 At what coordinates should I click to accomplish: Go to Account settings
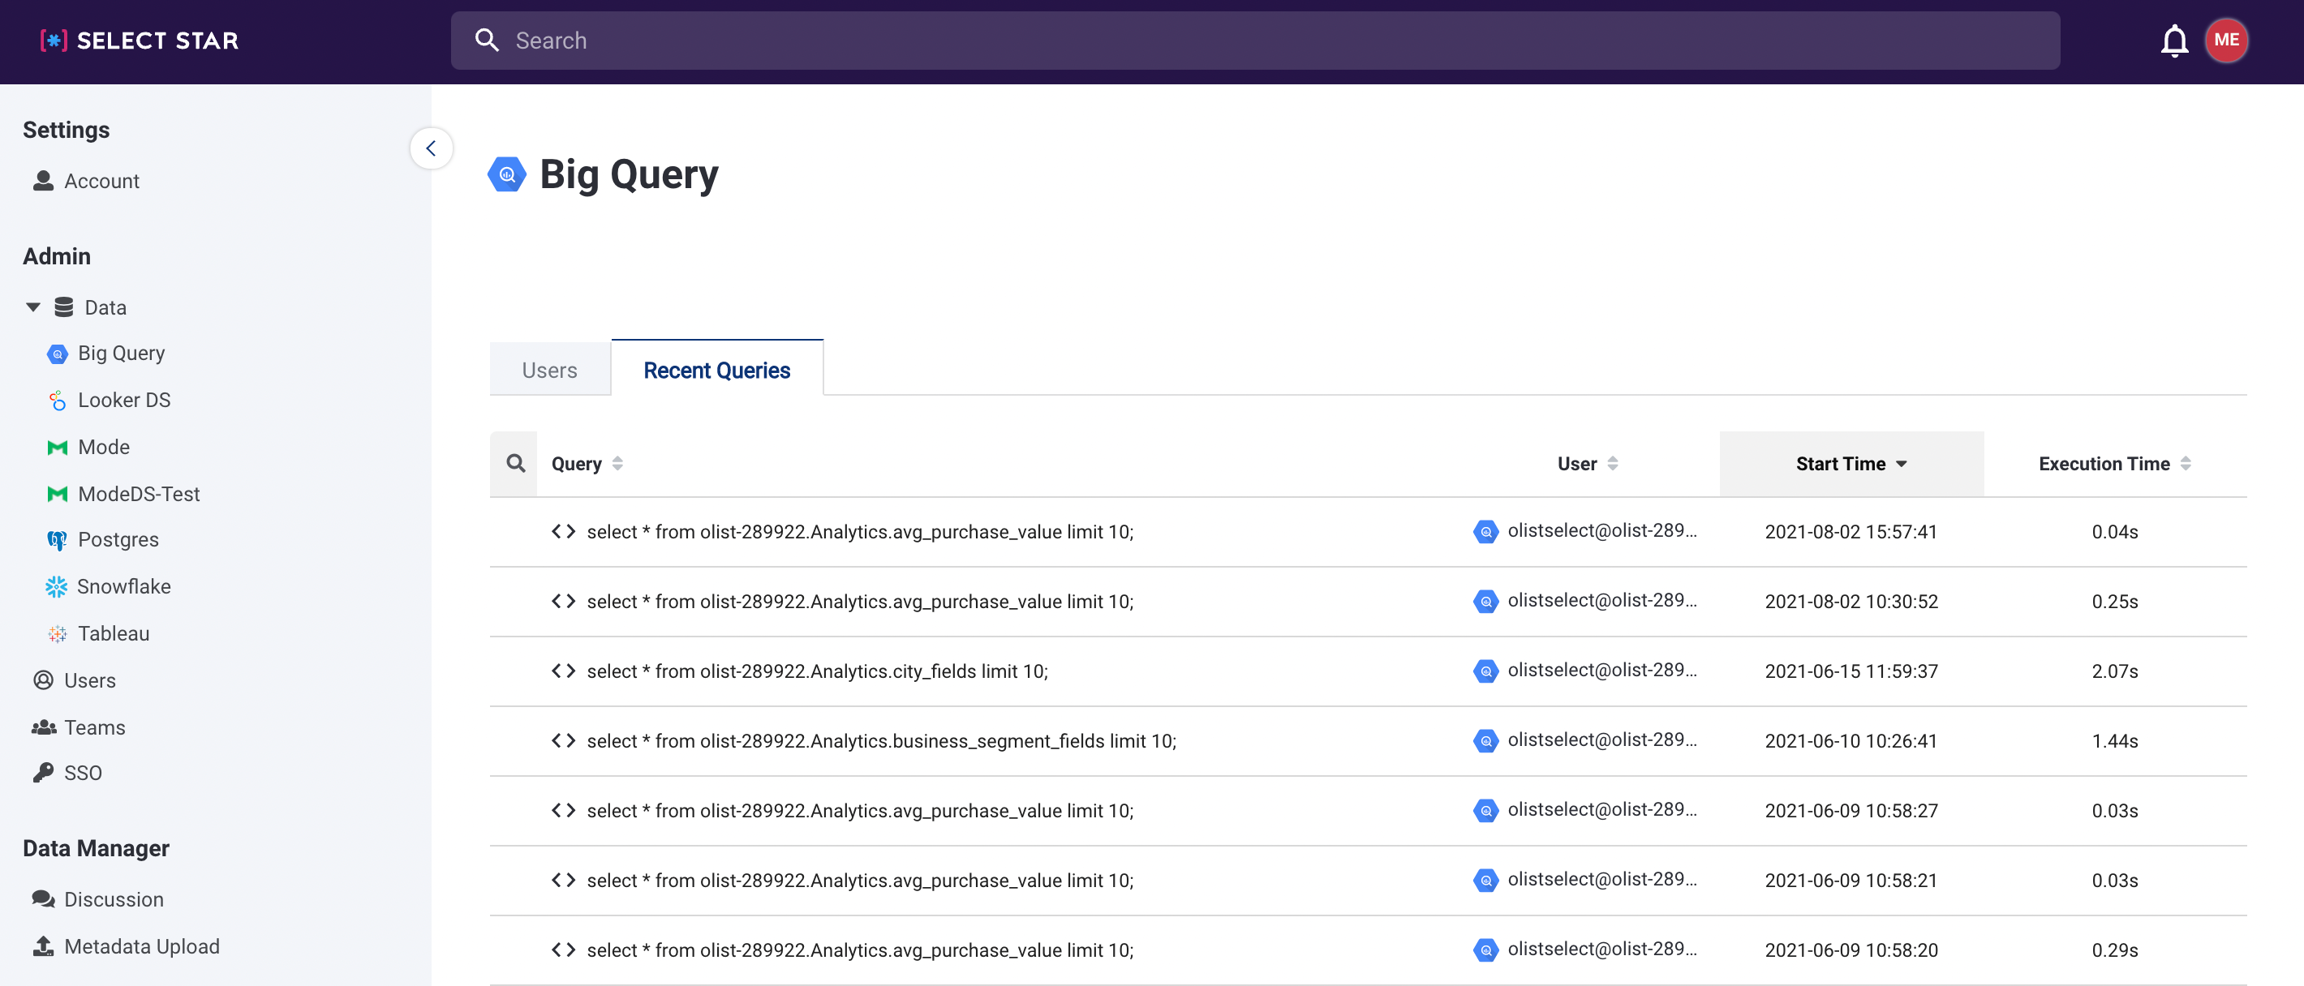click(101, 181)
